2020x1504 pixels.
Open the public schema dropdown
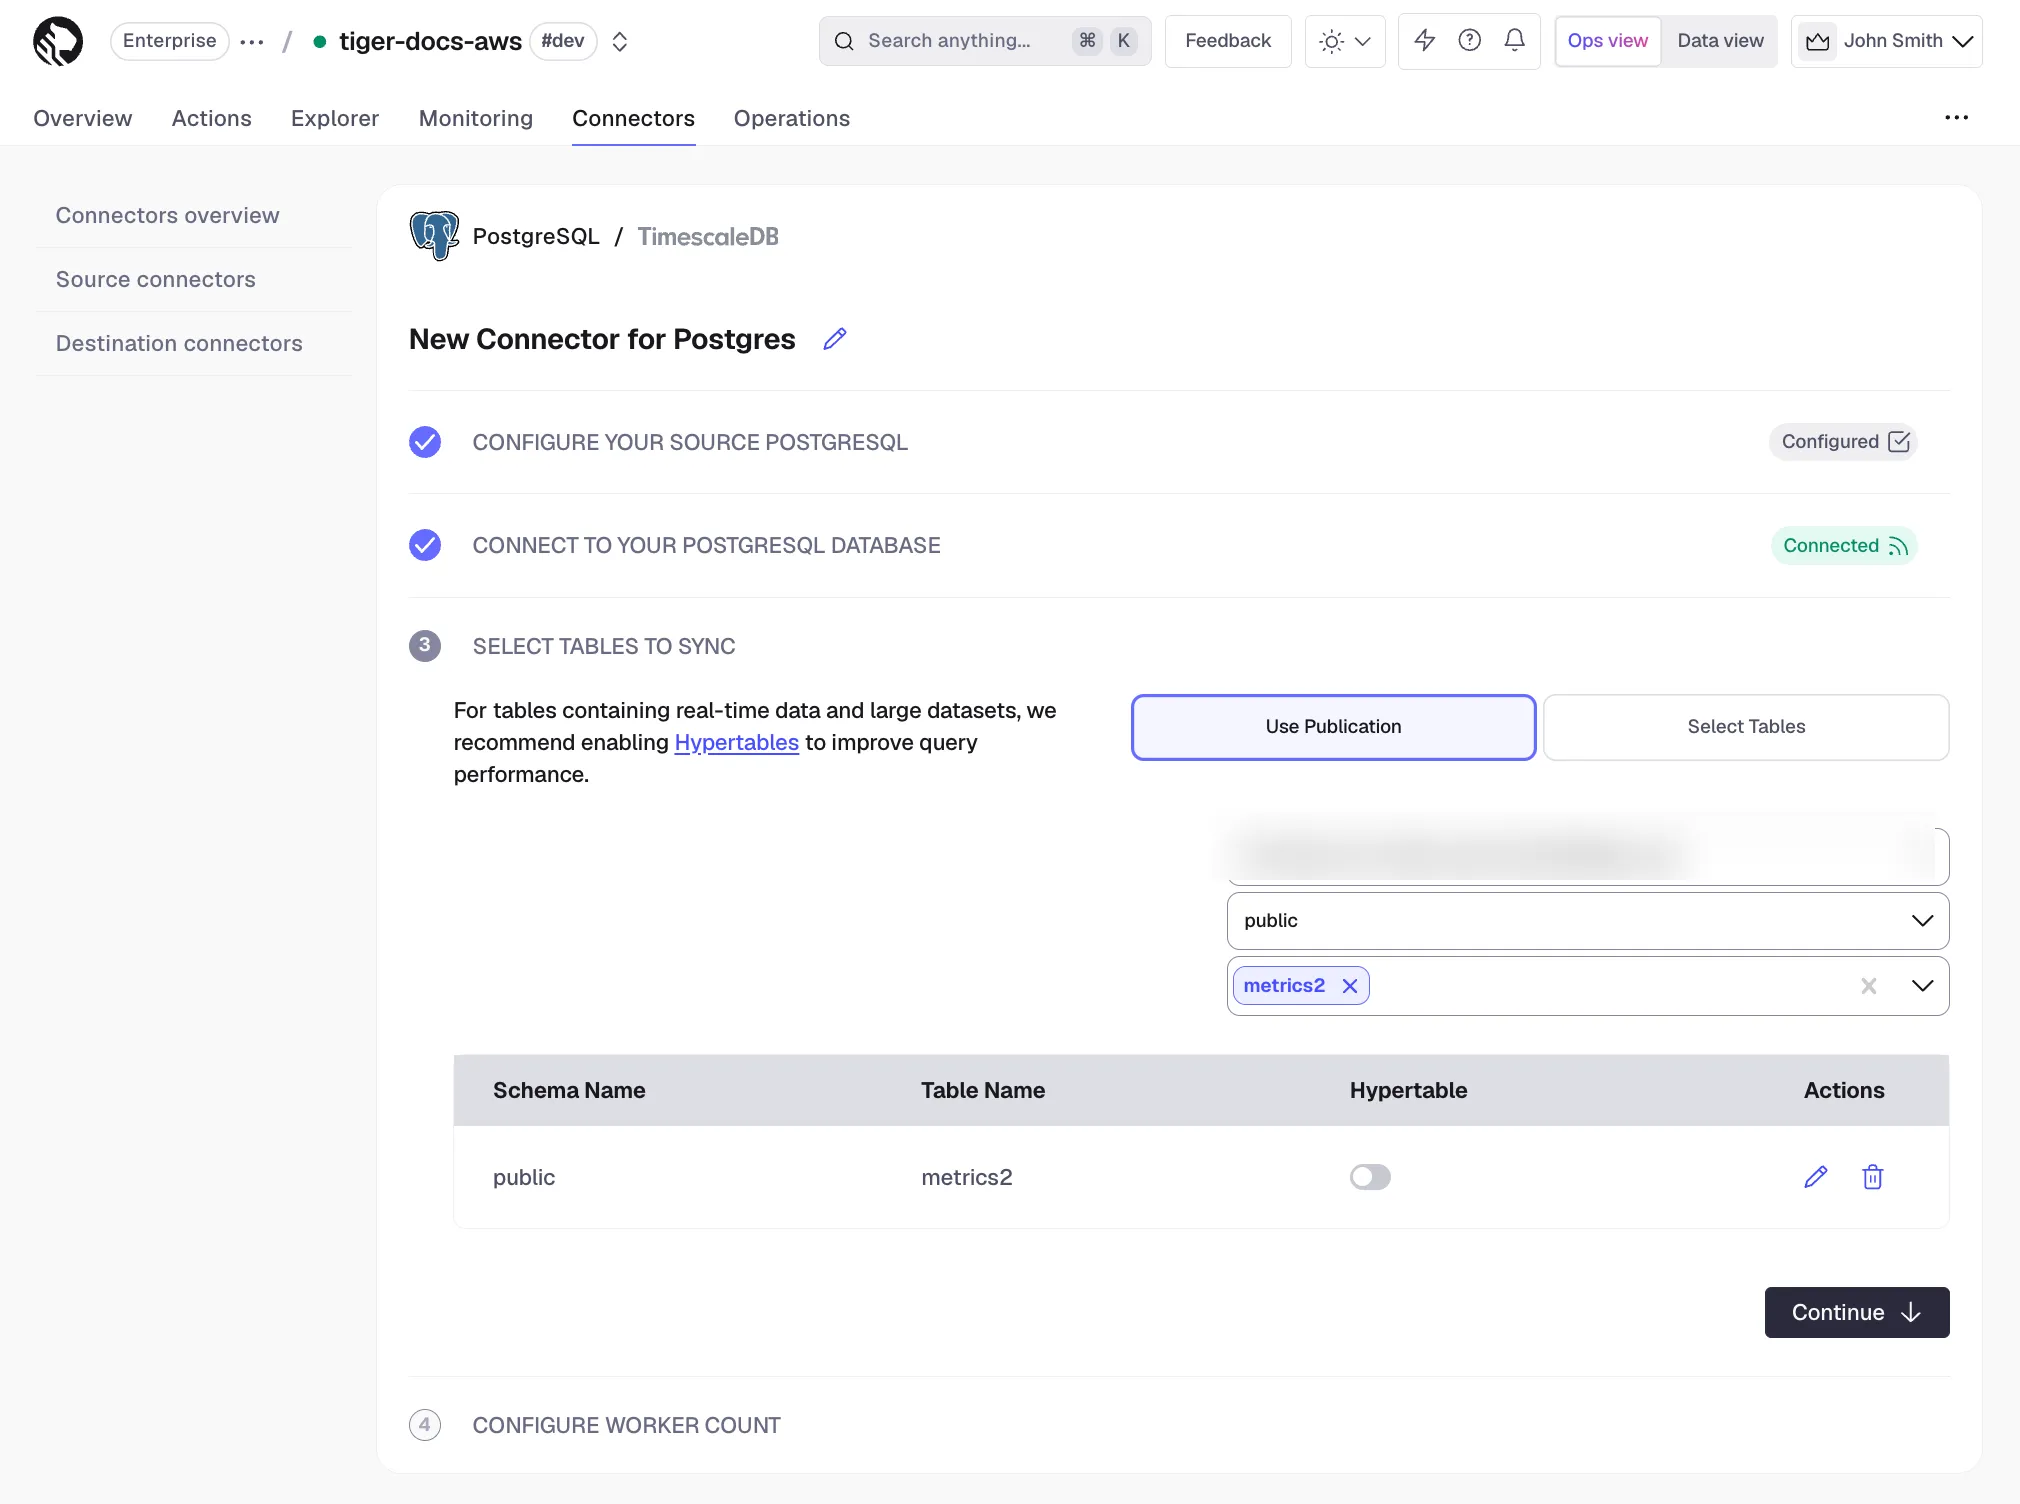pyautogui.click(x=1588, y=921)
